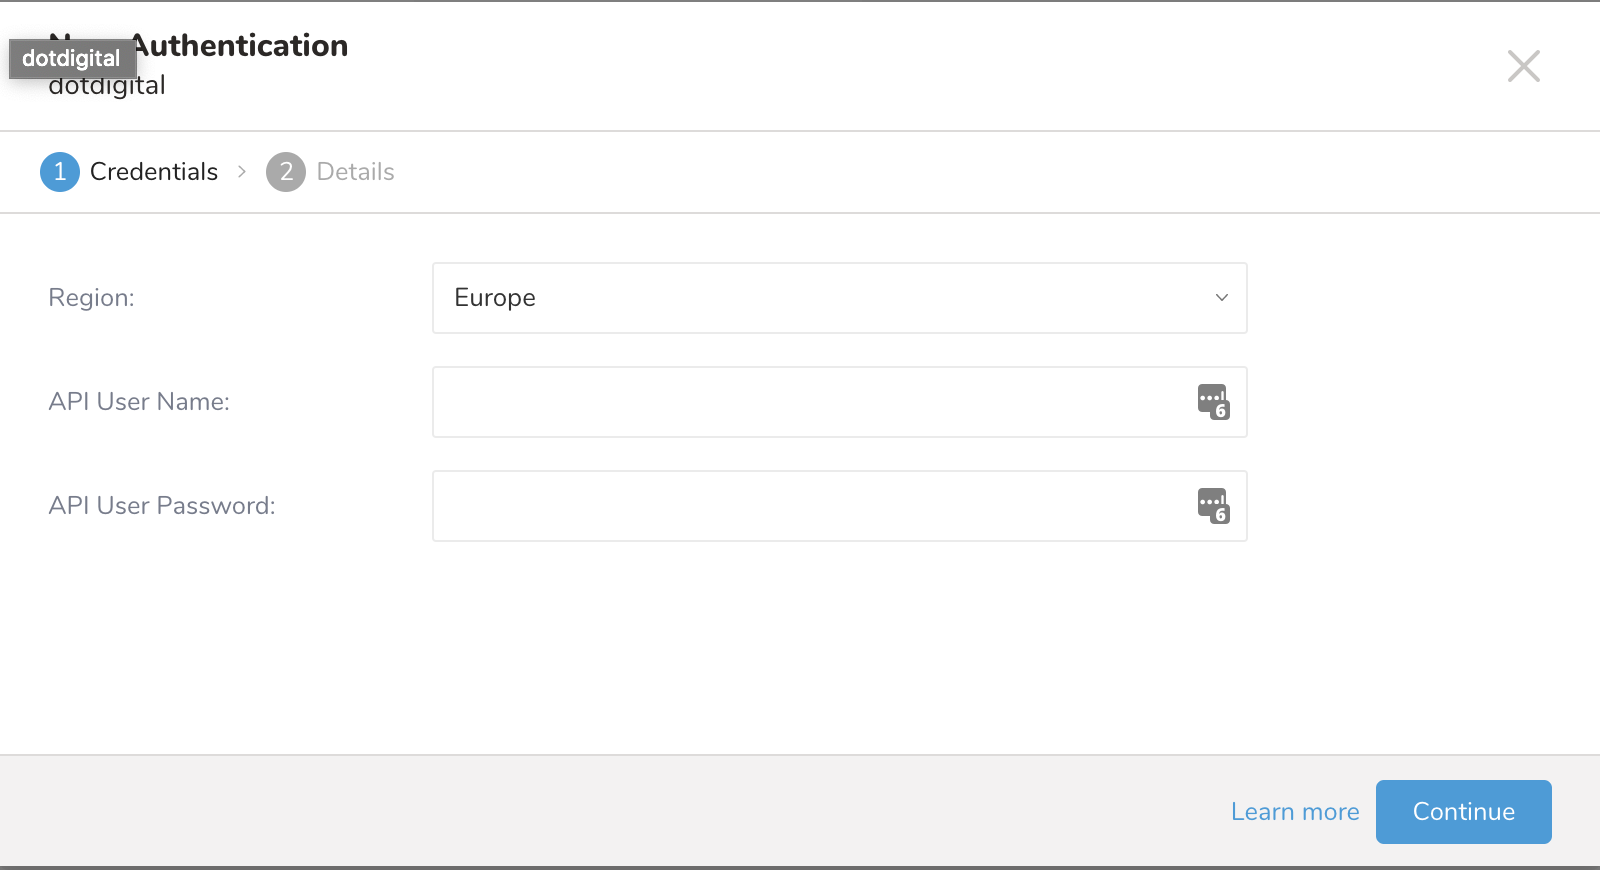Click the dark dotdigital tooltip
The image size is (1600, 870).
click(x=71, y=58)
